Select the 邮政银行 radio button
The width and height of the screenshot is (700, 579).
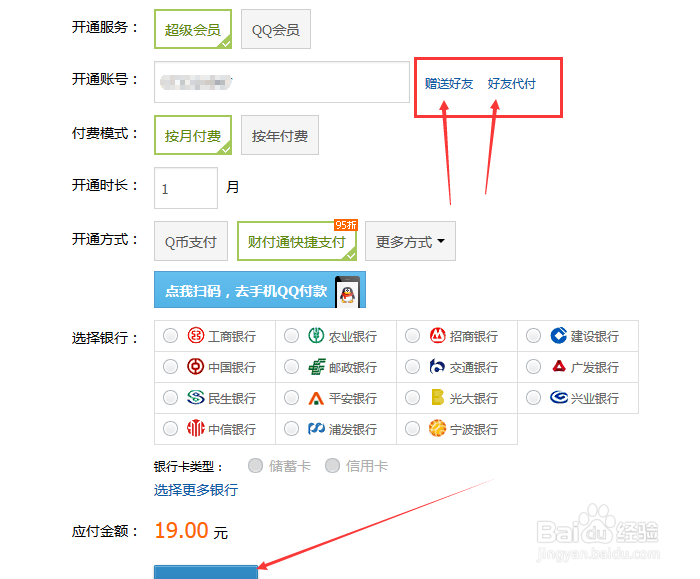(x=292, y=367)
